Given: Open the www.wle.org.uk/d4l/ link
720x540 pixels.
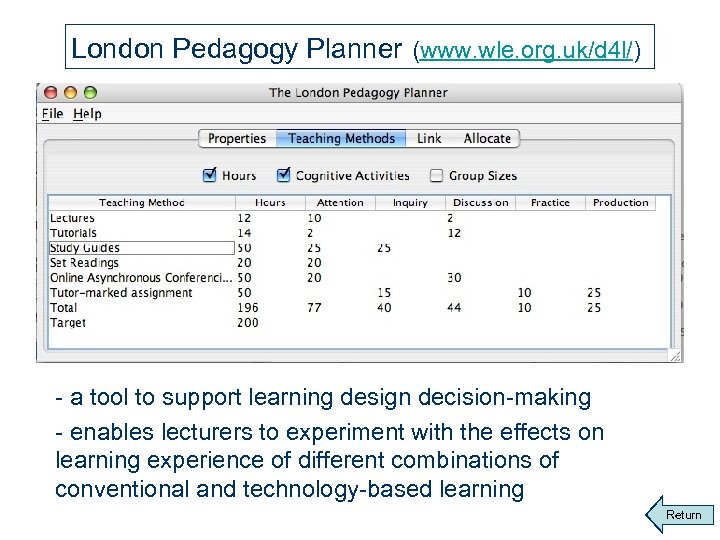Looking at the screenshot, I should pyautogui.click(x=527, y=49).
